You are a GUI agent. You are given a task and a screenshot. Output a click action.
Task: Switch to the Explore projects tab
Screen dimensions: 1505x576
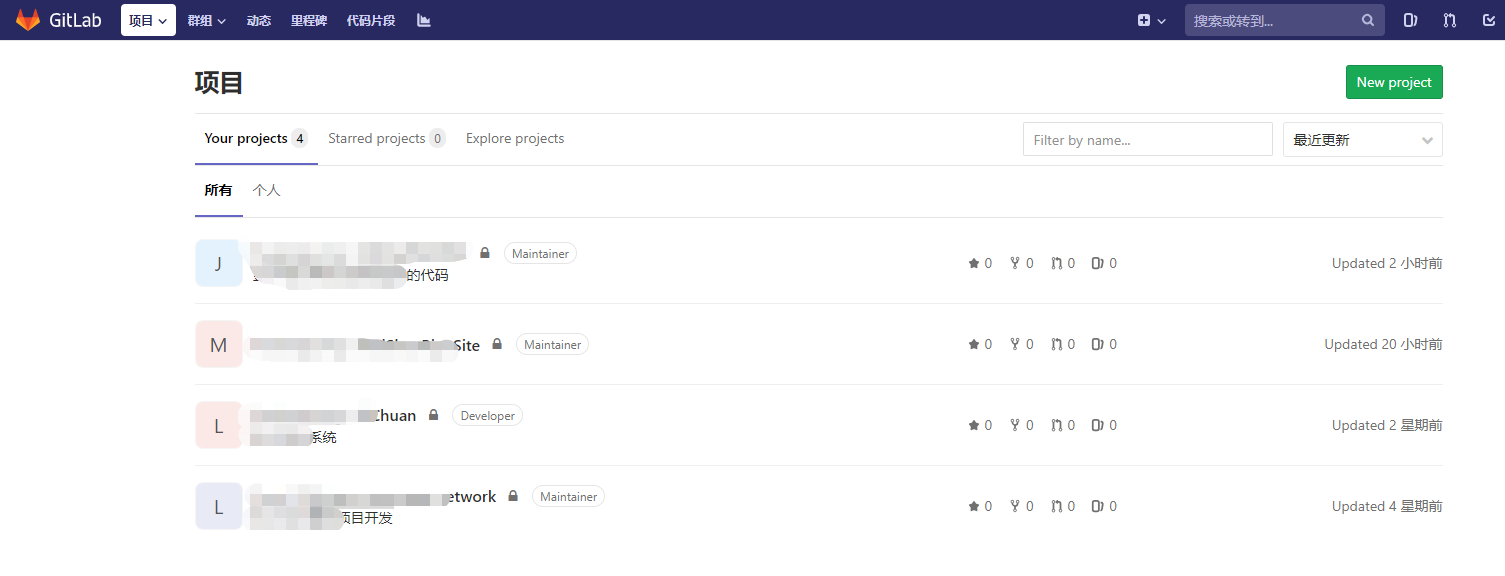[515, 139]
